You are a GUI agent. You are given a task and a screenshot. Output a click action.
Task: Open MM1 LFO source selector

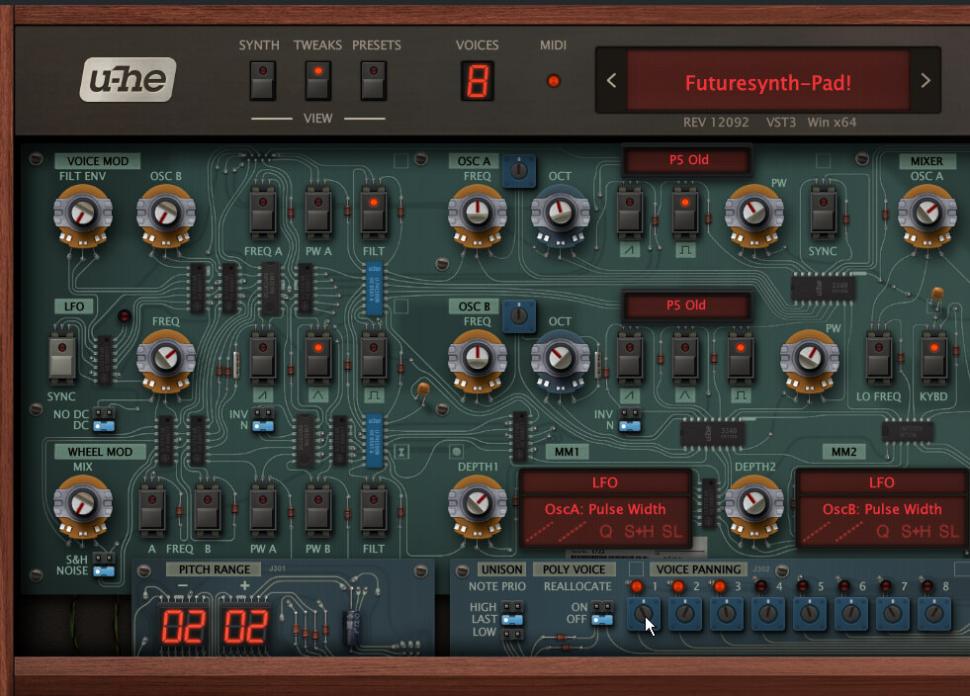tap(605, 483)
